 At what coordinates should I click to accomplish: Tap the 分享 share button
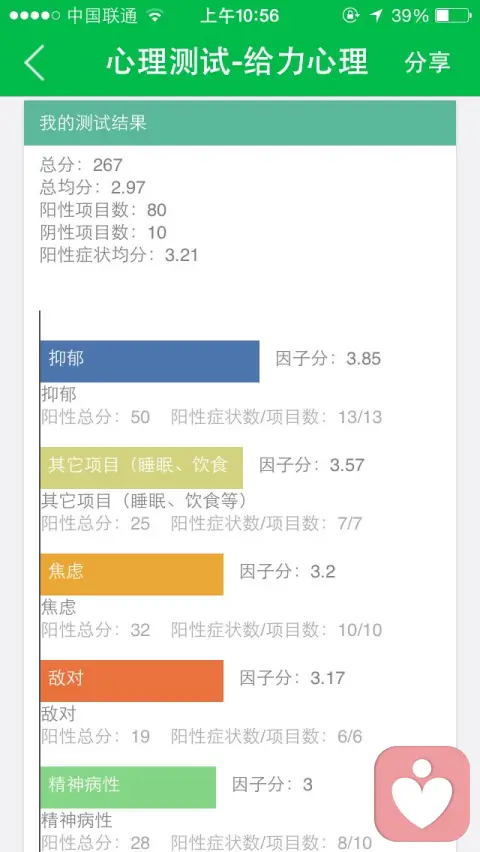pos(428,62)
